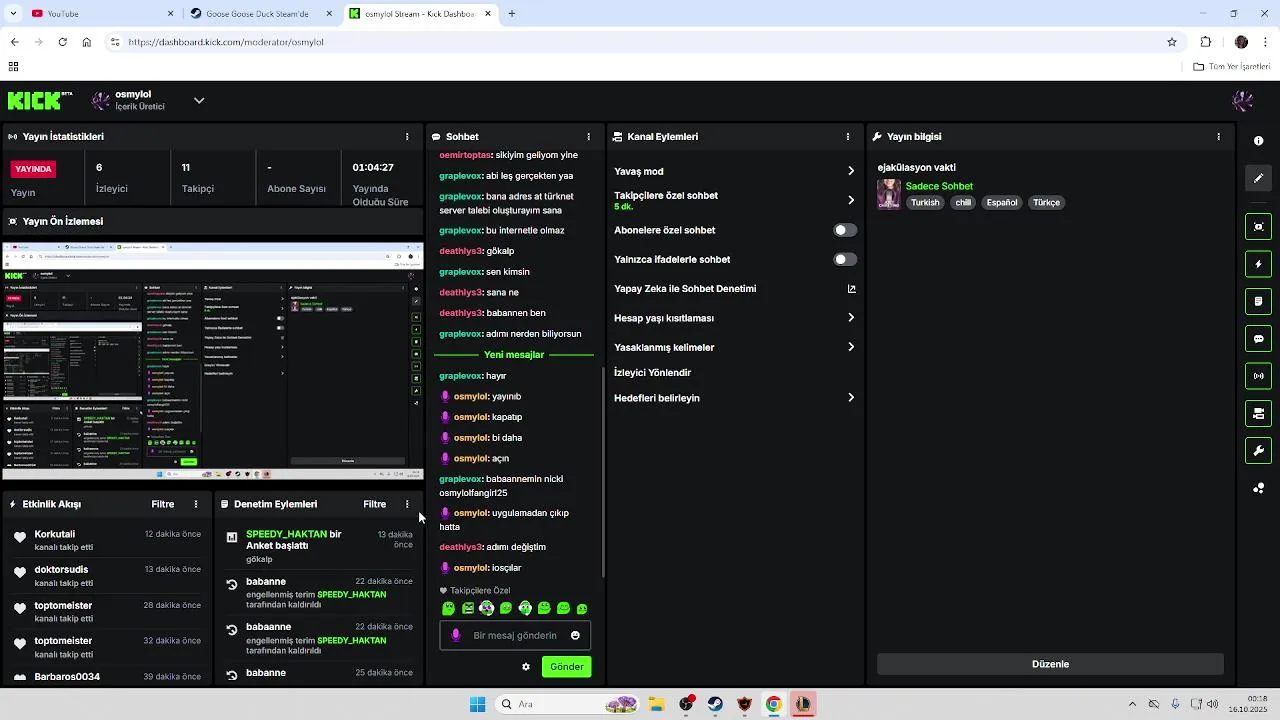Click the Español tag chip

[1001, 202]
